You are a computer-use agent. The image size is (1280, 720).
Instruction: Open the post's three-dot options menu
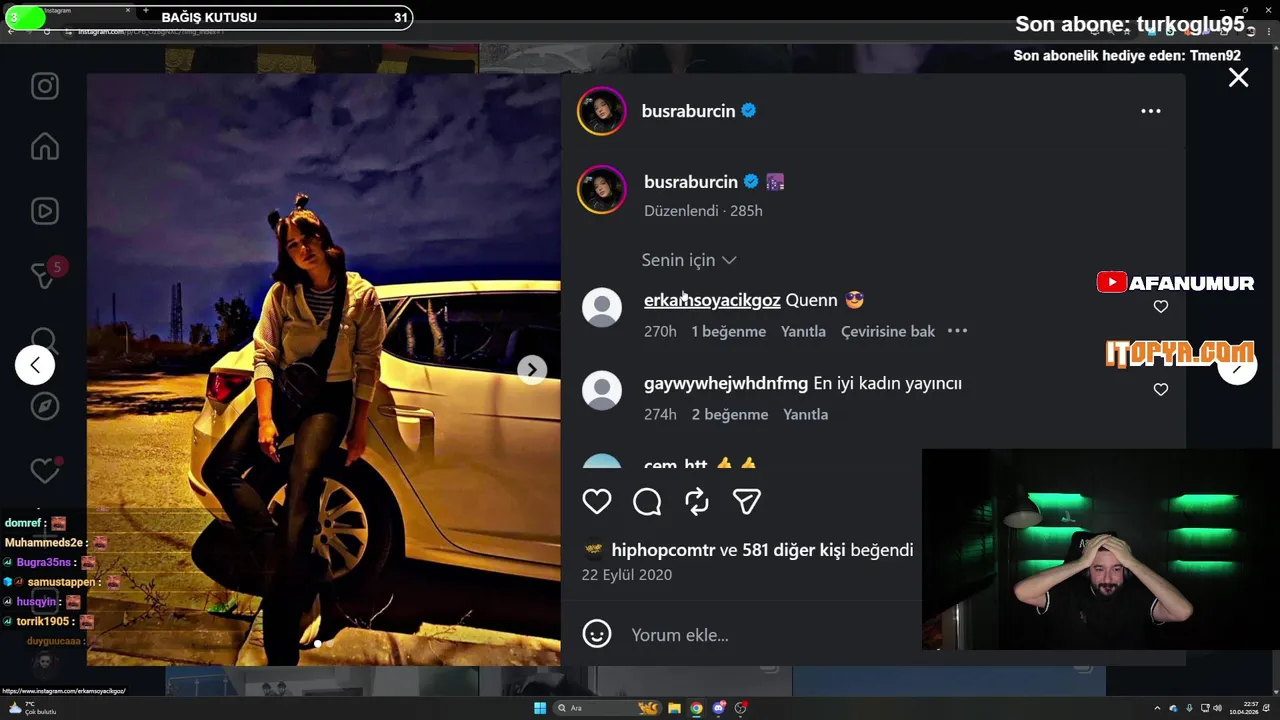point(1151,111)
